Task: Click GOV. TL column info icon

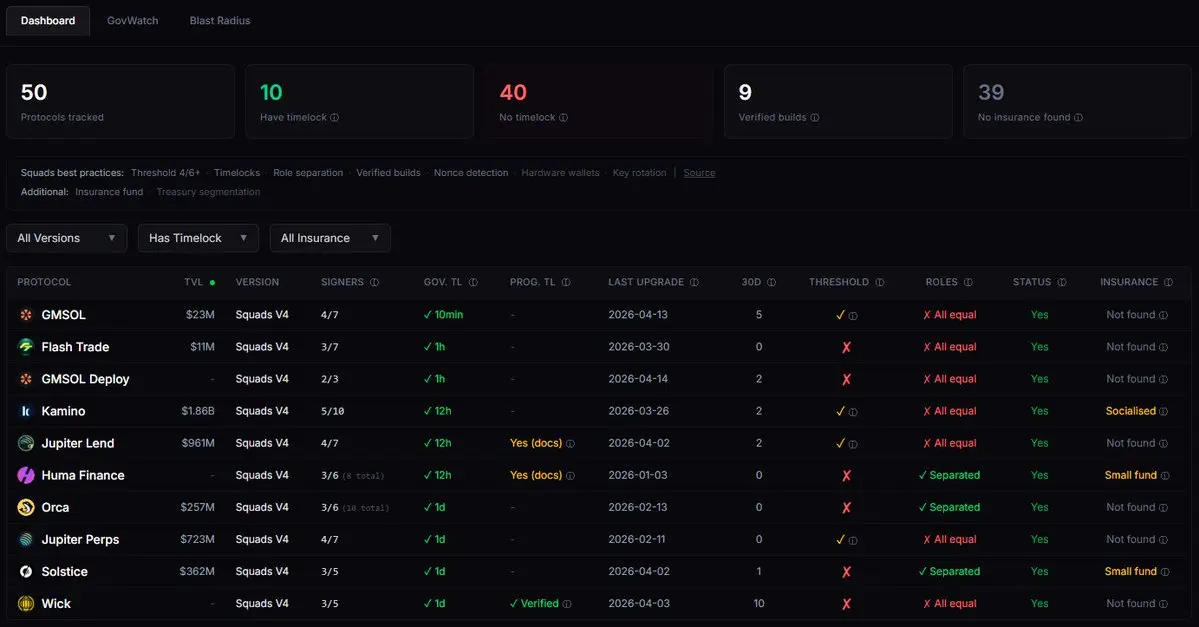Action: click(473, 282)
